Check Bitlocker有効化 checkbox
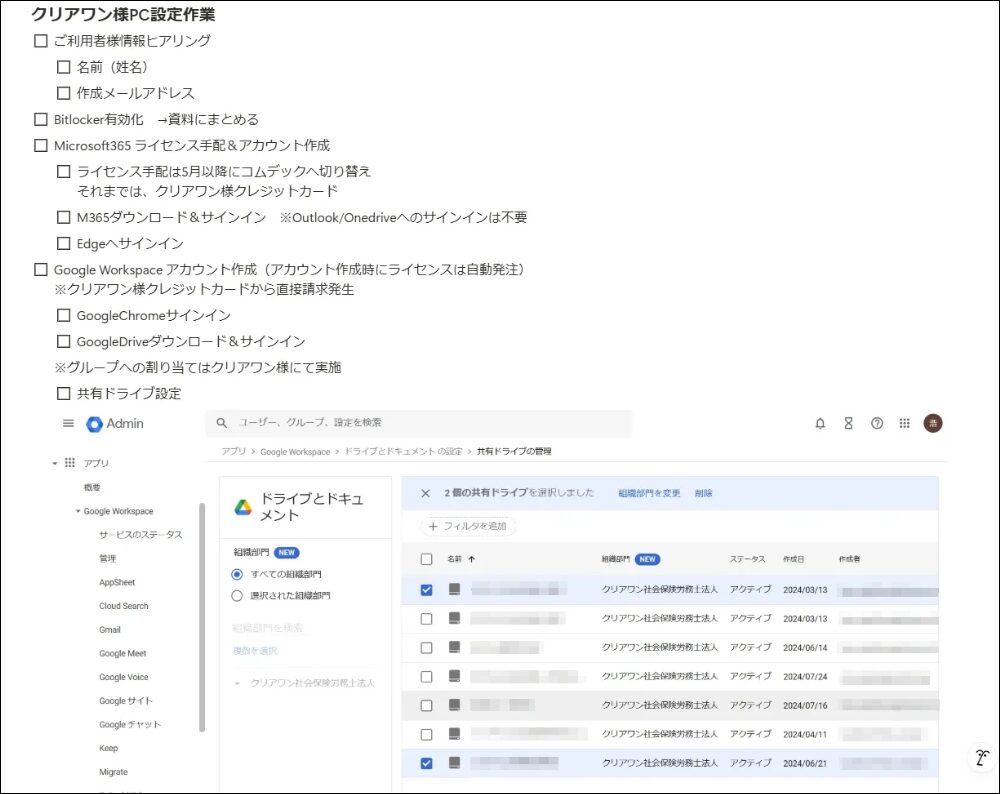 click(x=41, y=119)
